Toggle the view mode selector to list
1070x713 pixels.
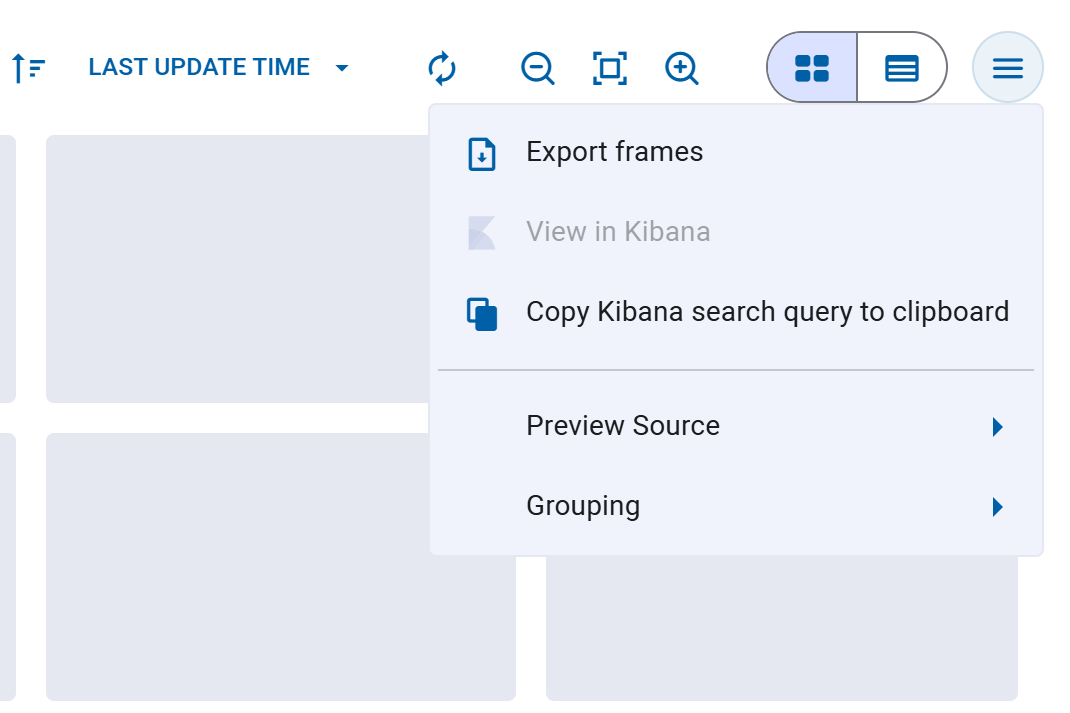901,67
